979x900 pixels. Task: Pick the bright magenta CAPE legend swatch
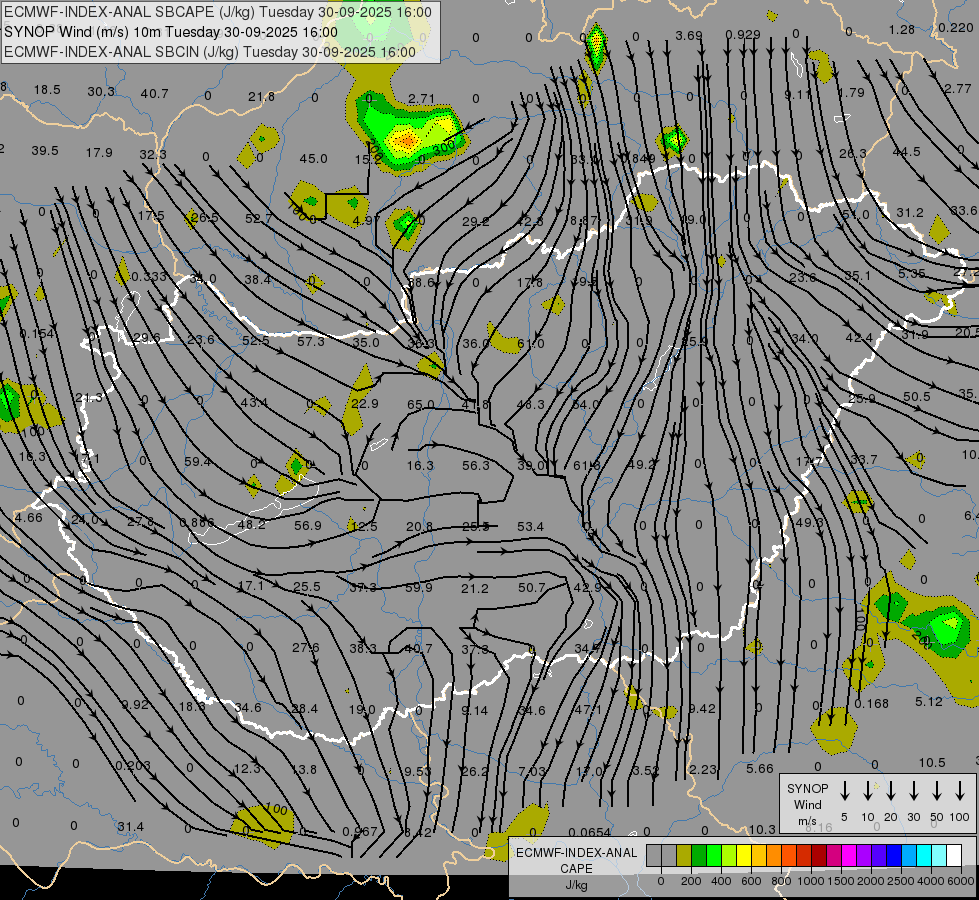click(x=849, y=855)
